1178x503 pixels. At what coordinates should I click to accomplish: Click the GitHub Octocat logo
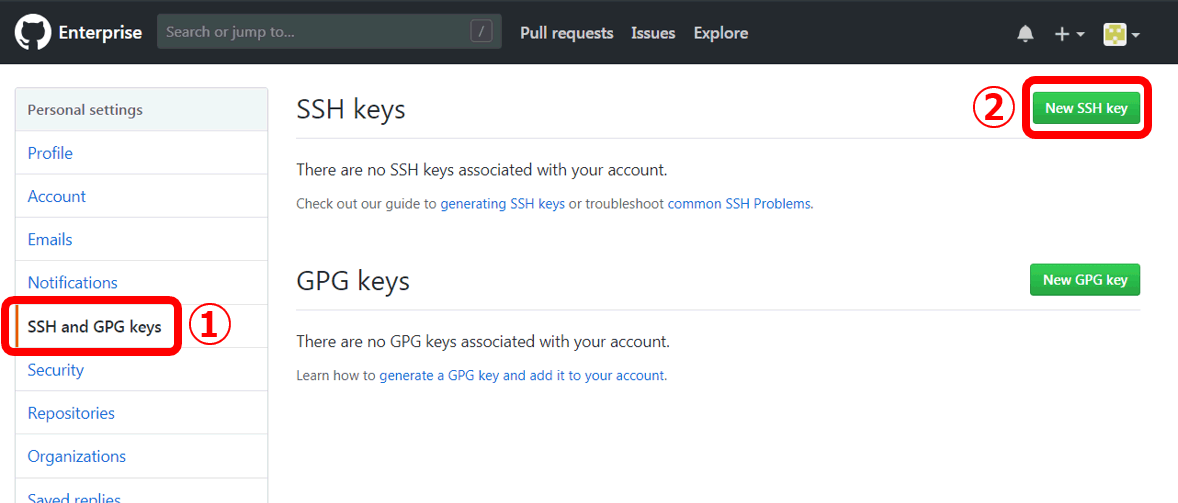click(33, 33)
